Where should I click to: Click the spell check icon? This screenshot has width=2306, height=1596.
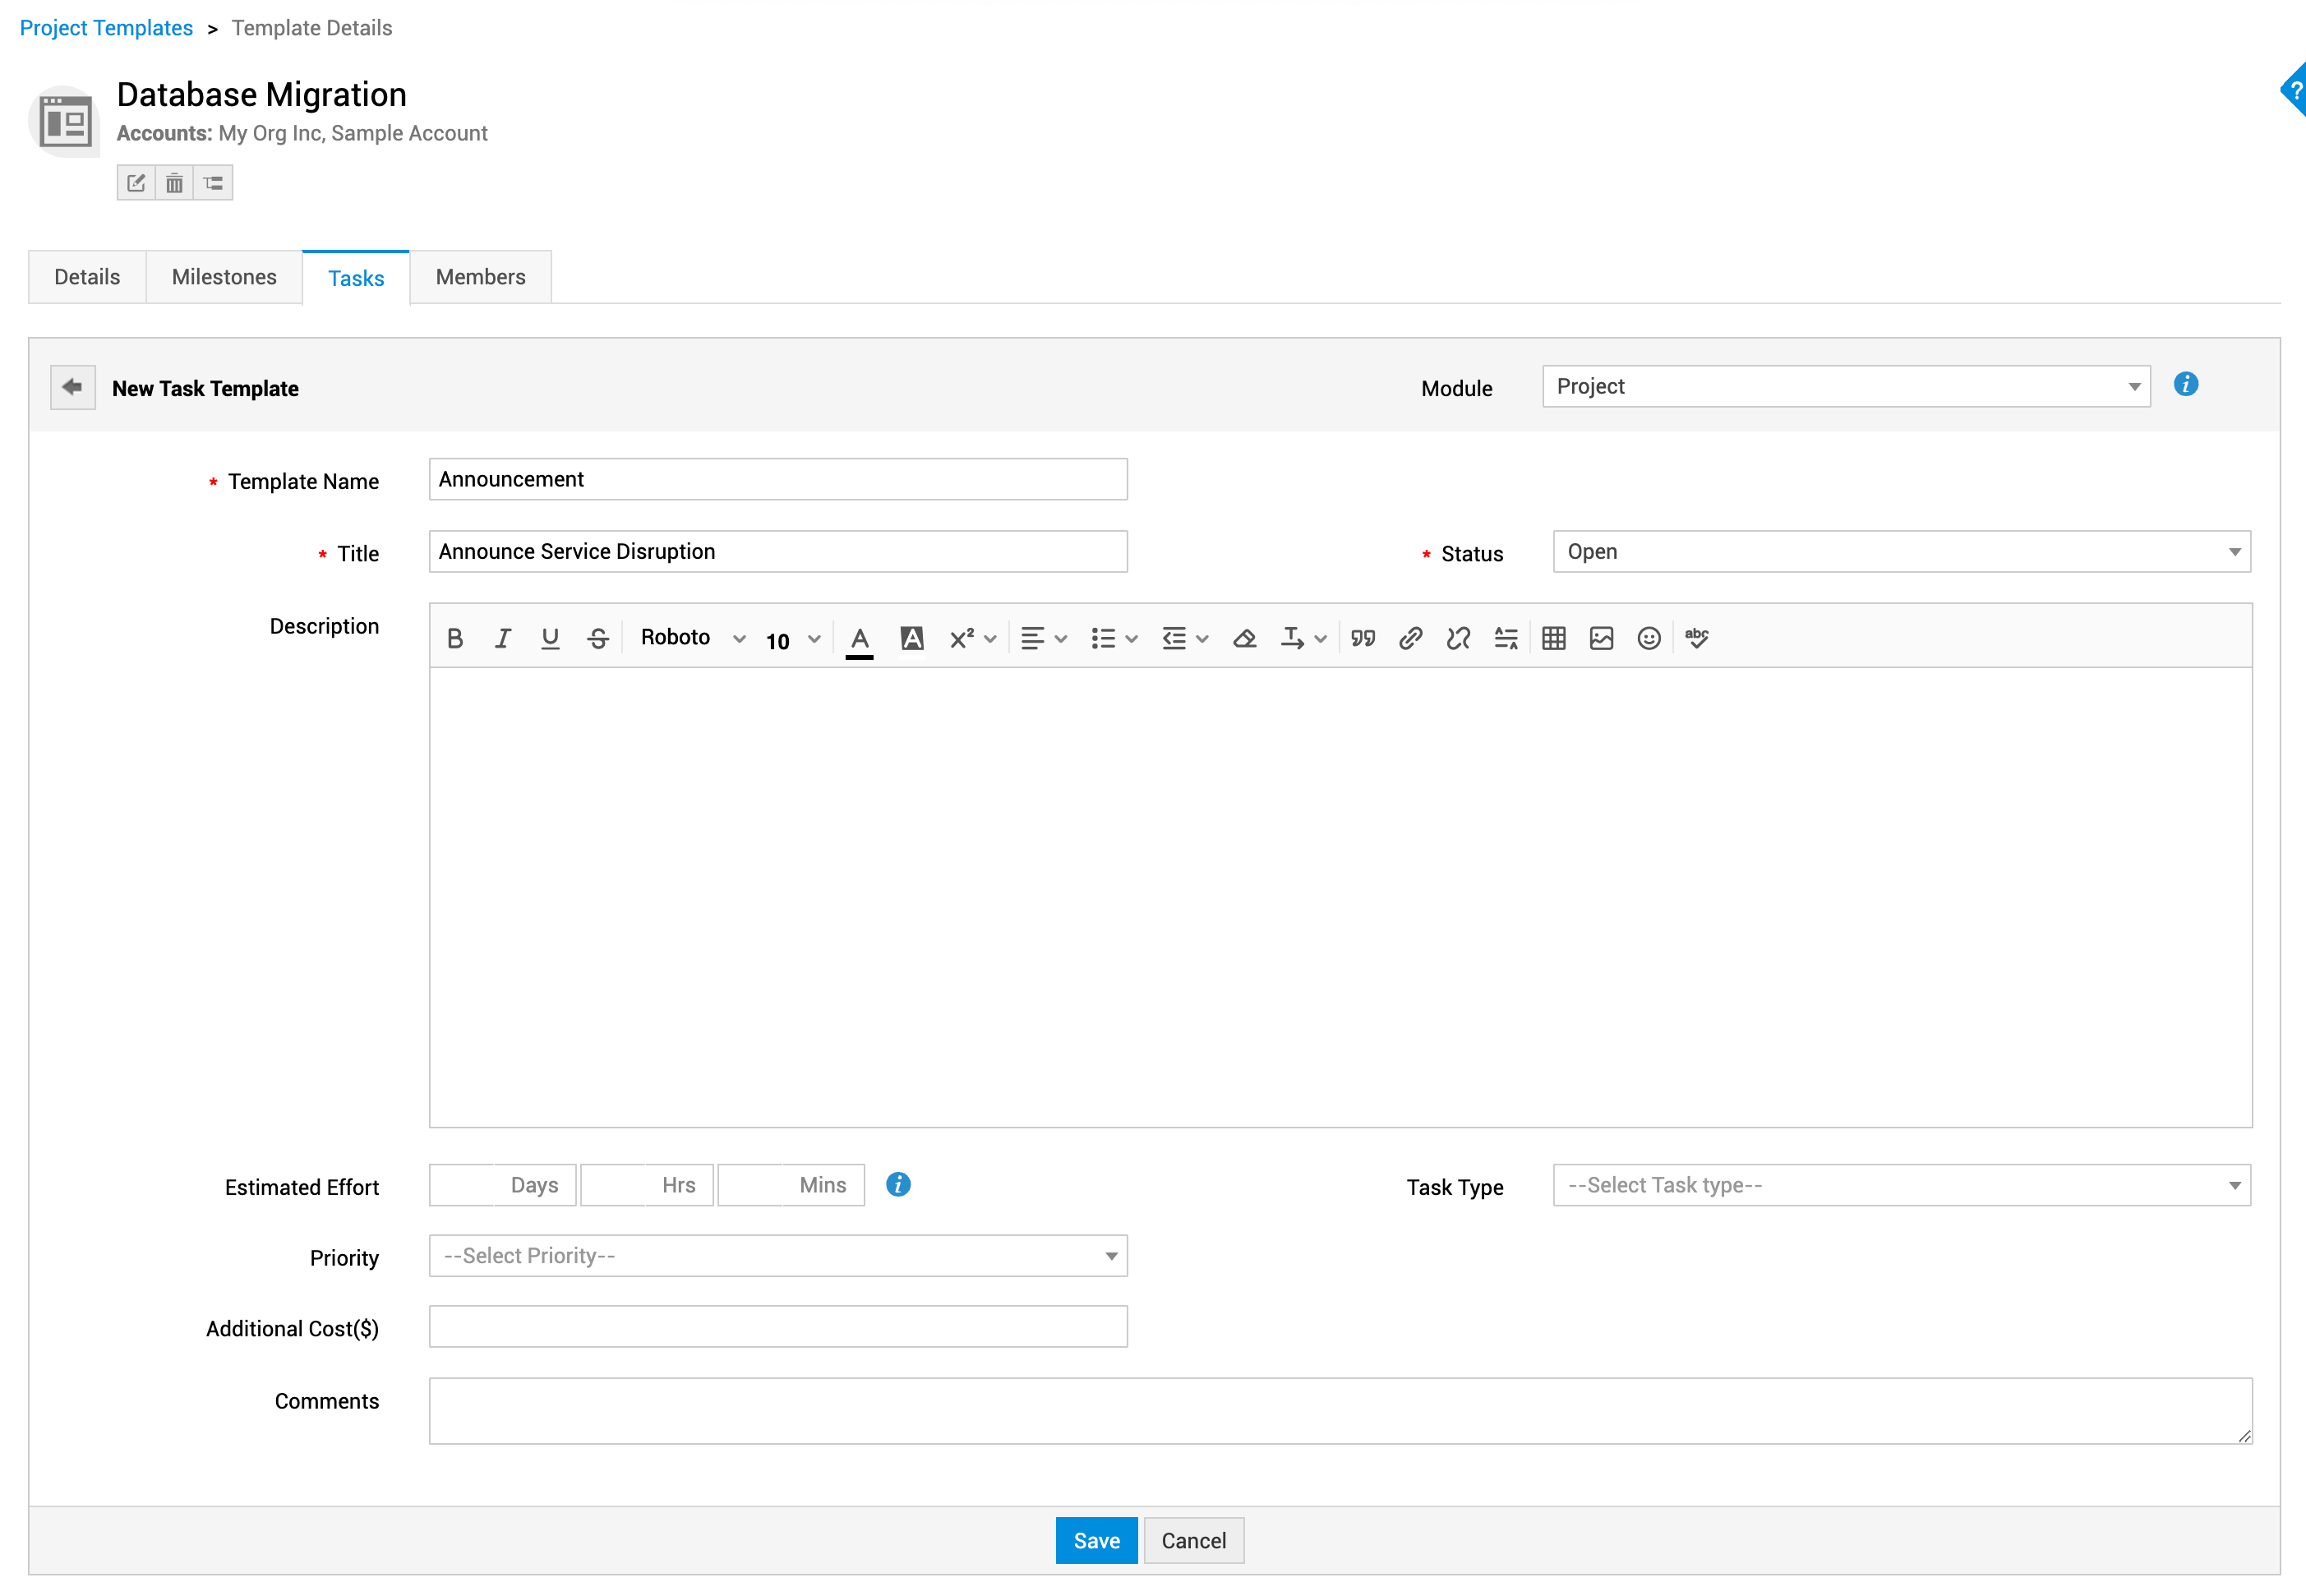click(x=1697, y=638)
